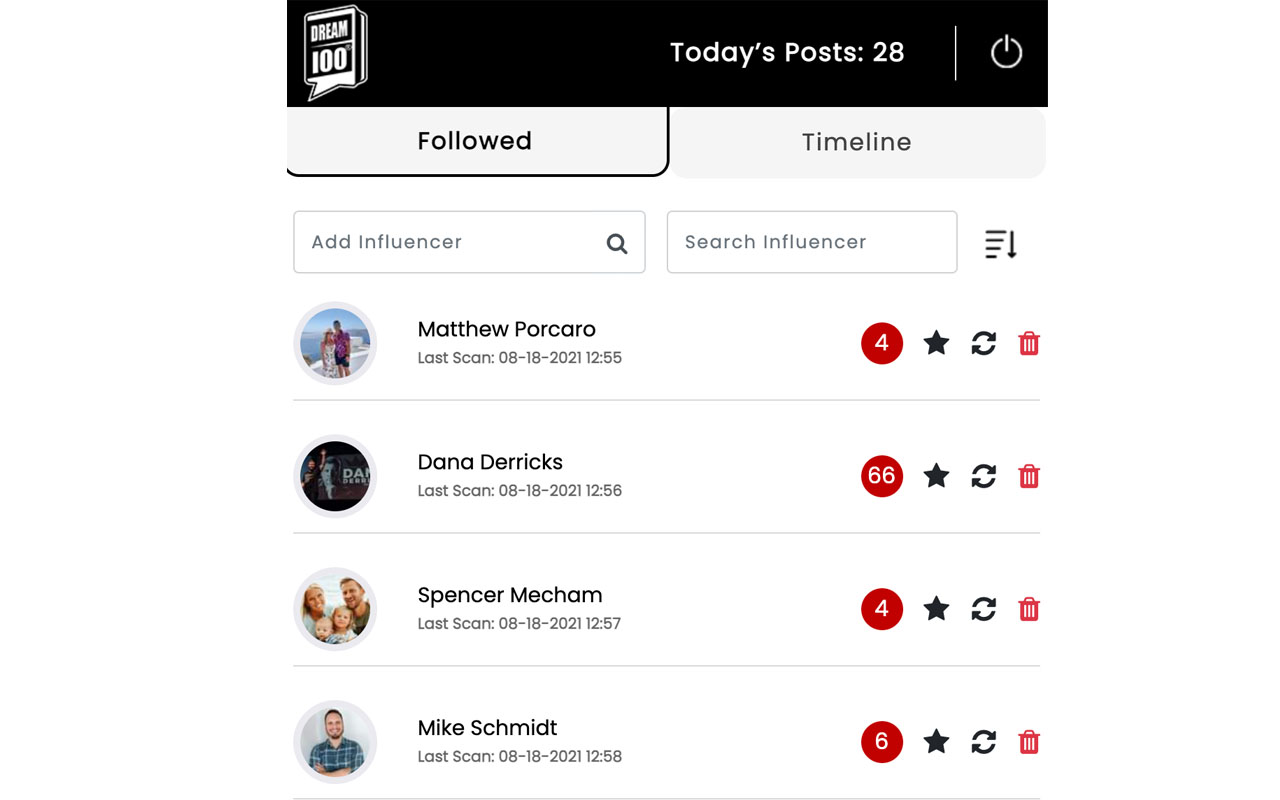Click the Dream 100 logo
This screenshot has width=1280, height=800.
pyautogui.click(x=336, y=53)
